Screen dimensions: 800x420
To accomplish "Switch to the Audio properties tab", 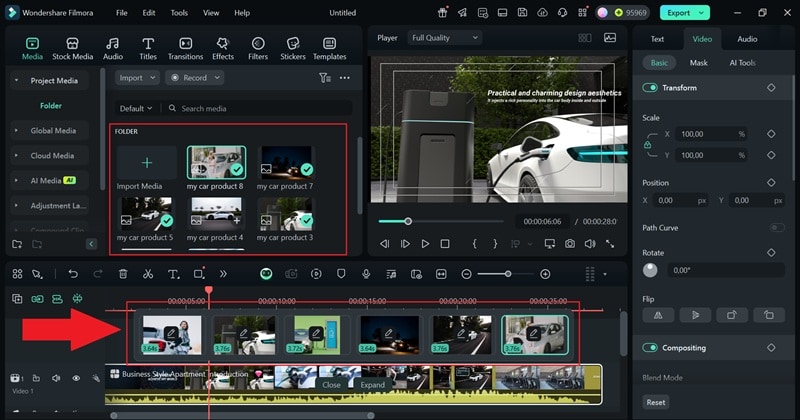I will pos(747,39).
